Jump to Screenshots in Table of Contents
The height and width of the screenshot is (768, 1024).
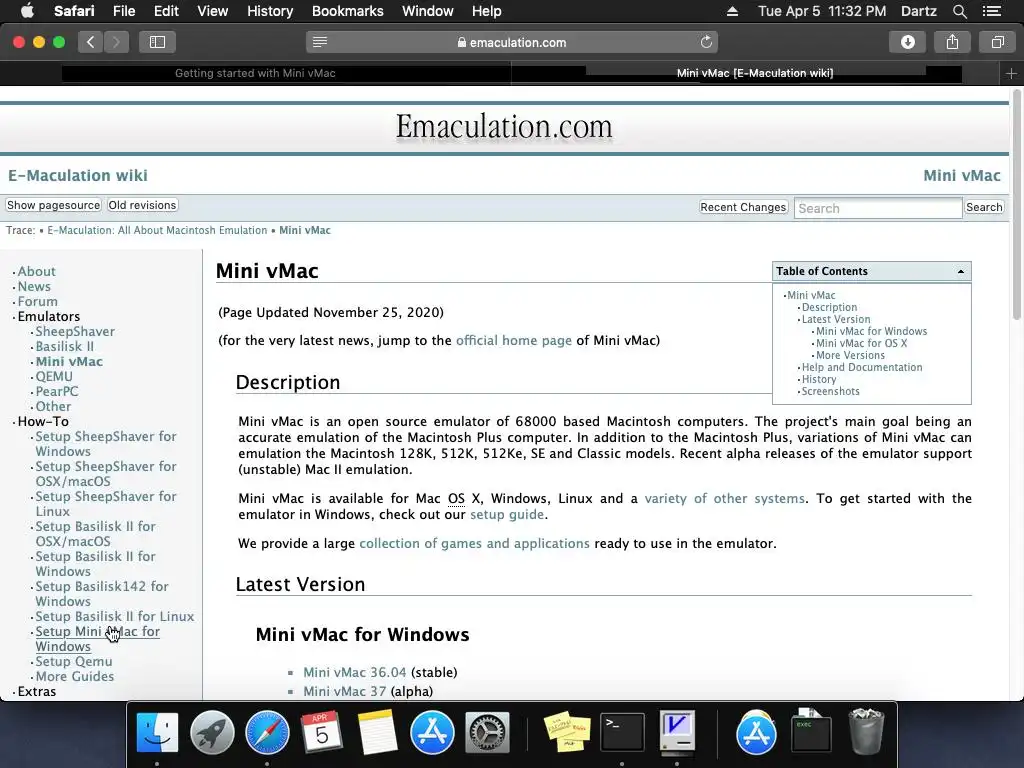click(x=830, y=391)
